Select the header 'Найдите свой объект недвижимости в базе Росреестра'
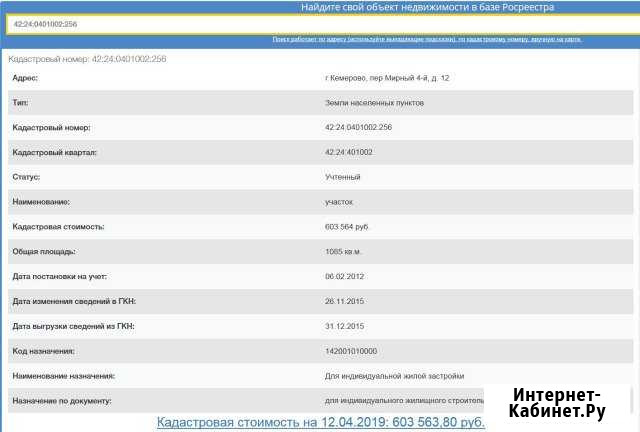The width and height of the screenshot is (640, 432). (427, 7)
